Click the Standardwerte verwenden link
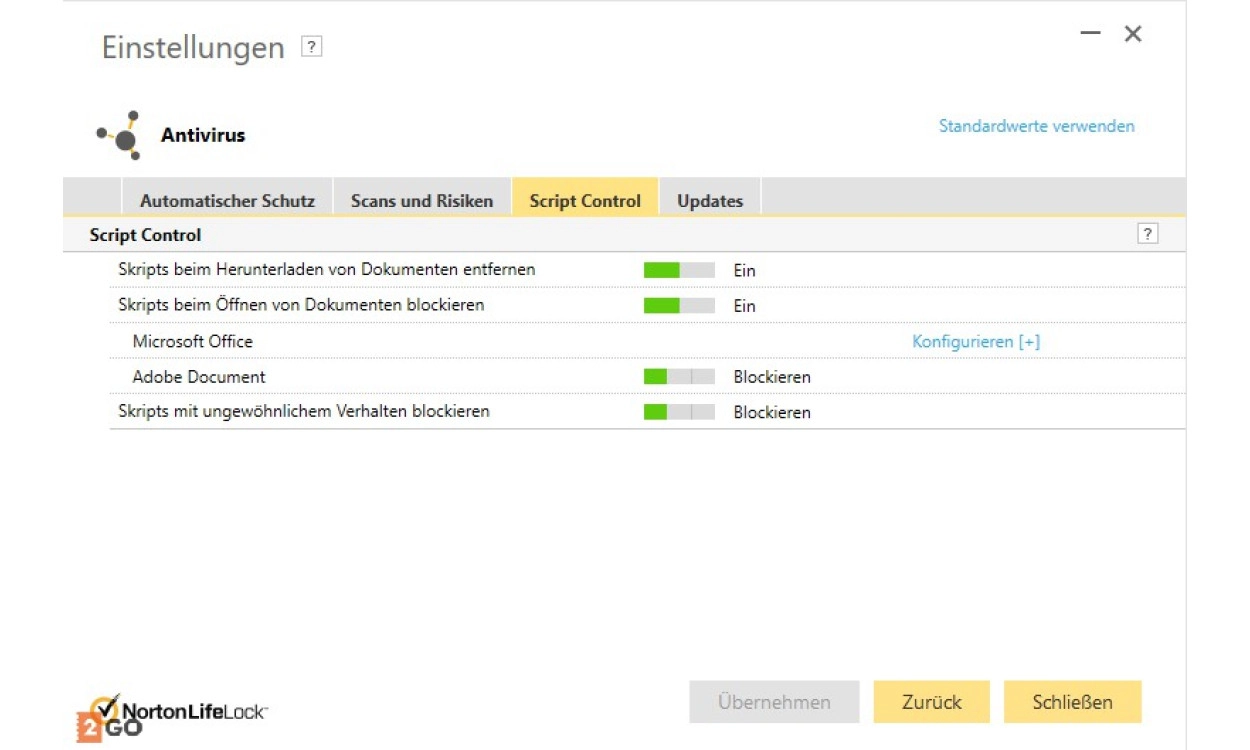This screenshot has width=1250, height=750. (x=1036, y=126)
